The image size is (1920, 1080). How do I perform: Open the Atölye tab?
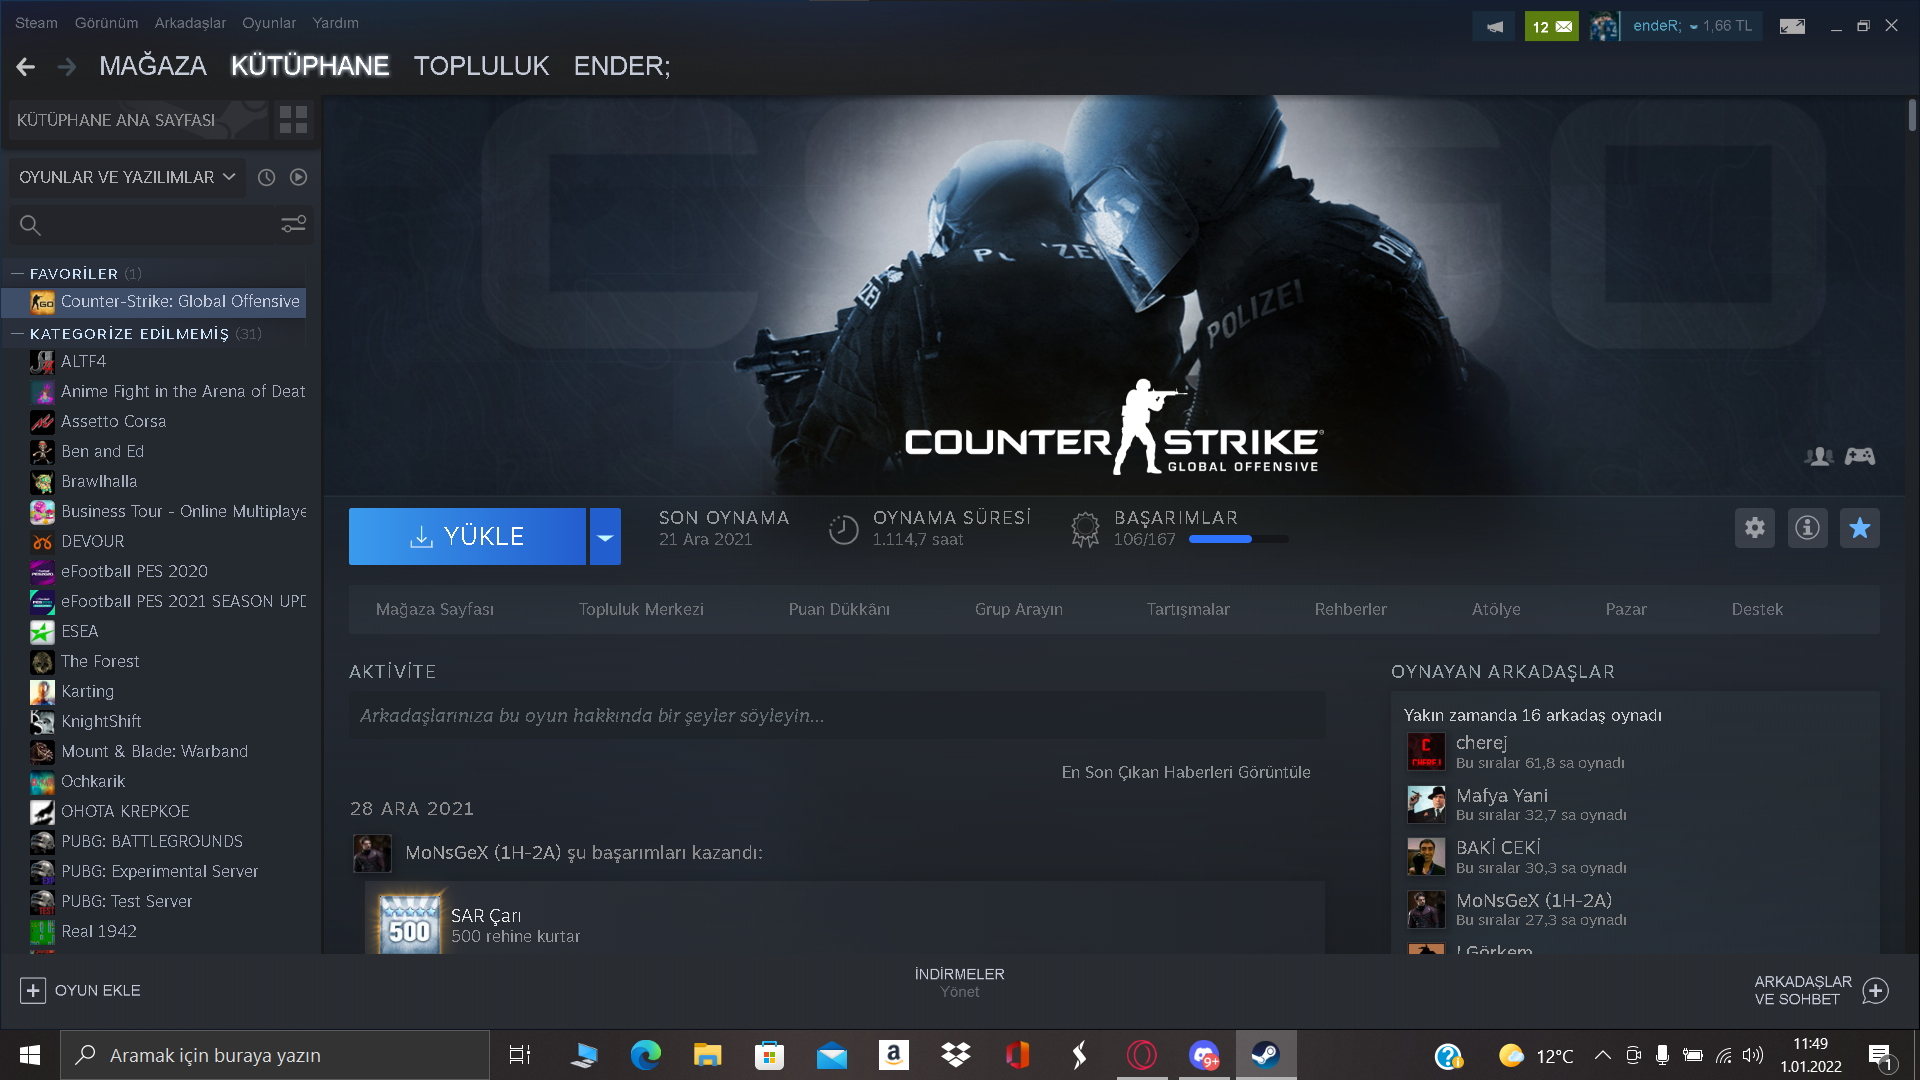click(x=1496, y=609)
